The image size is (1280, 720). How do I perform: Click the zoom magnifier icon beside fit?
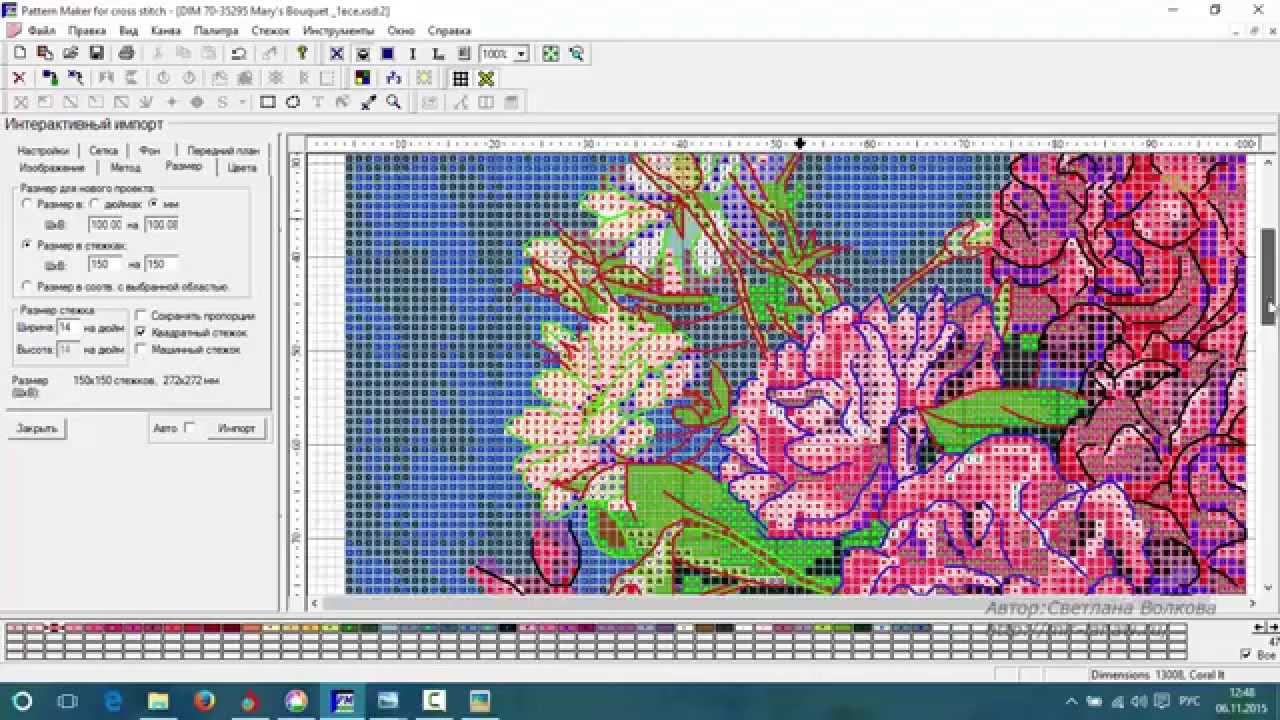(x=576, y=53)
